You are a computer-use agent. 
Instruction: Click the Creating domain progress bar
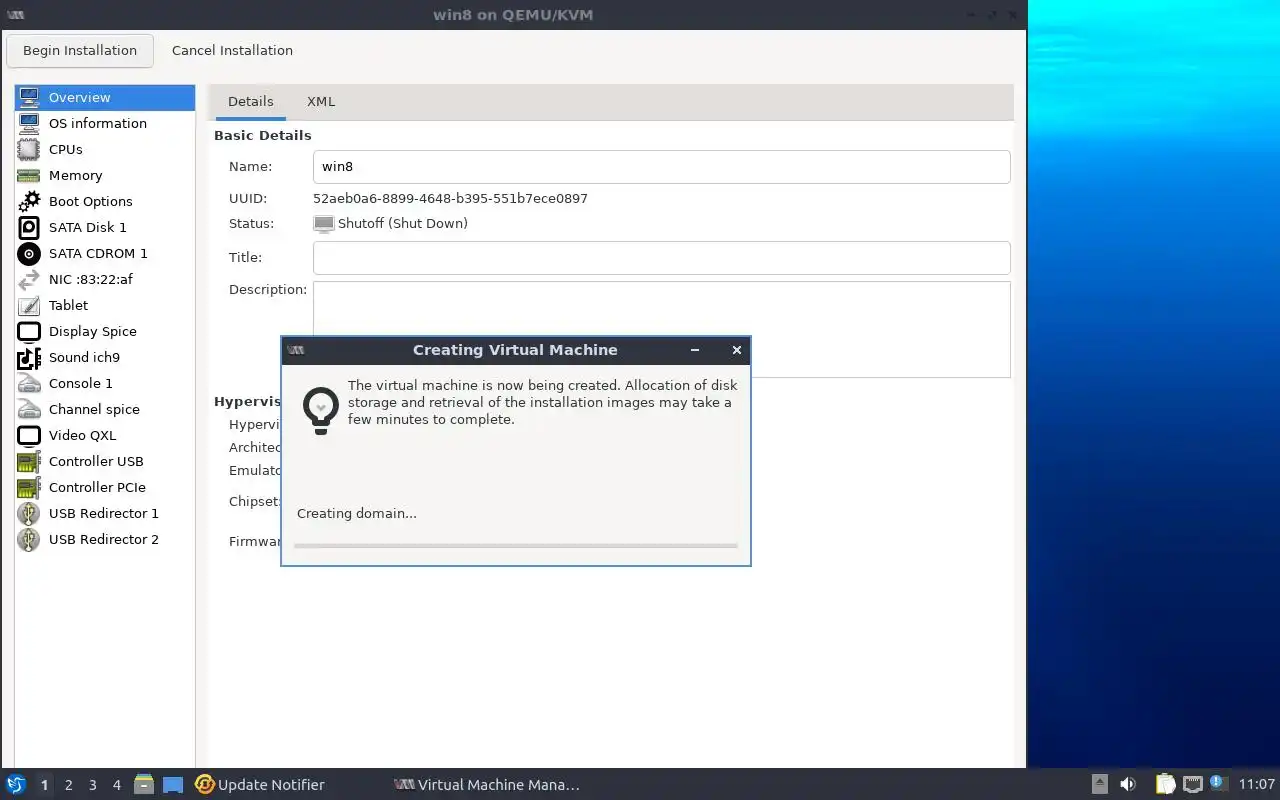[x=516, y=546]
